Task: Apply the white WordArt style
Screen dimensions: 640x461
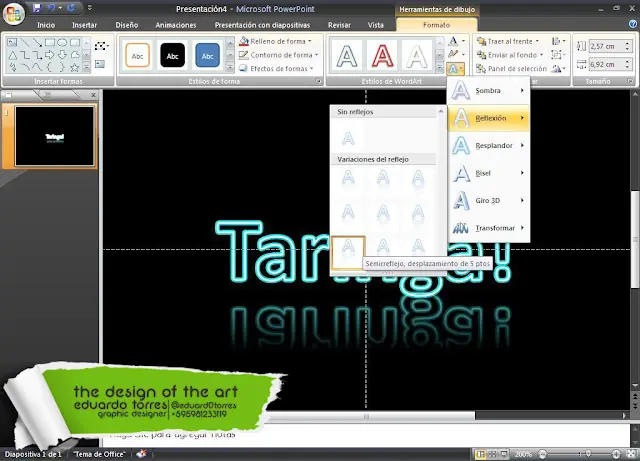Action: 417,56
